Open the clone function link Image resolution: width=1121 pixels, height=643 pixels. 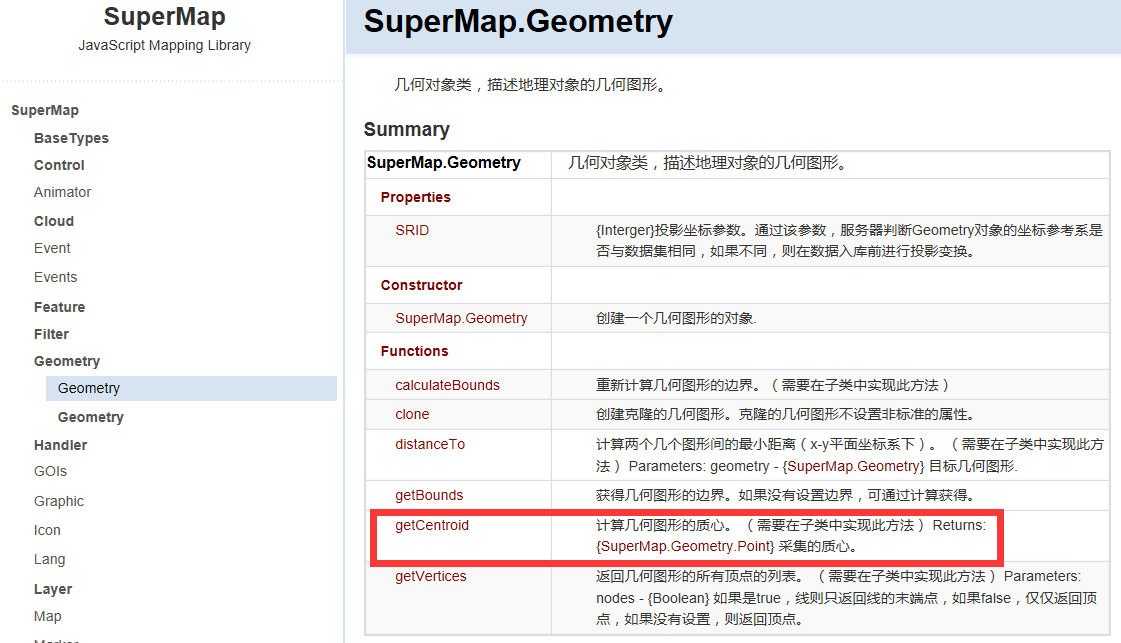[412, 414]
